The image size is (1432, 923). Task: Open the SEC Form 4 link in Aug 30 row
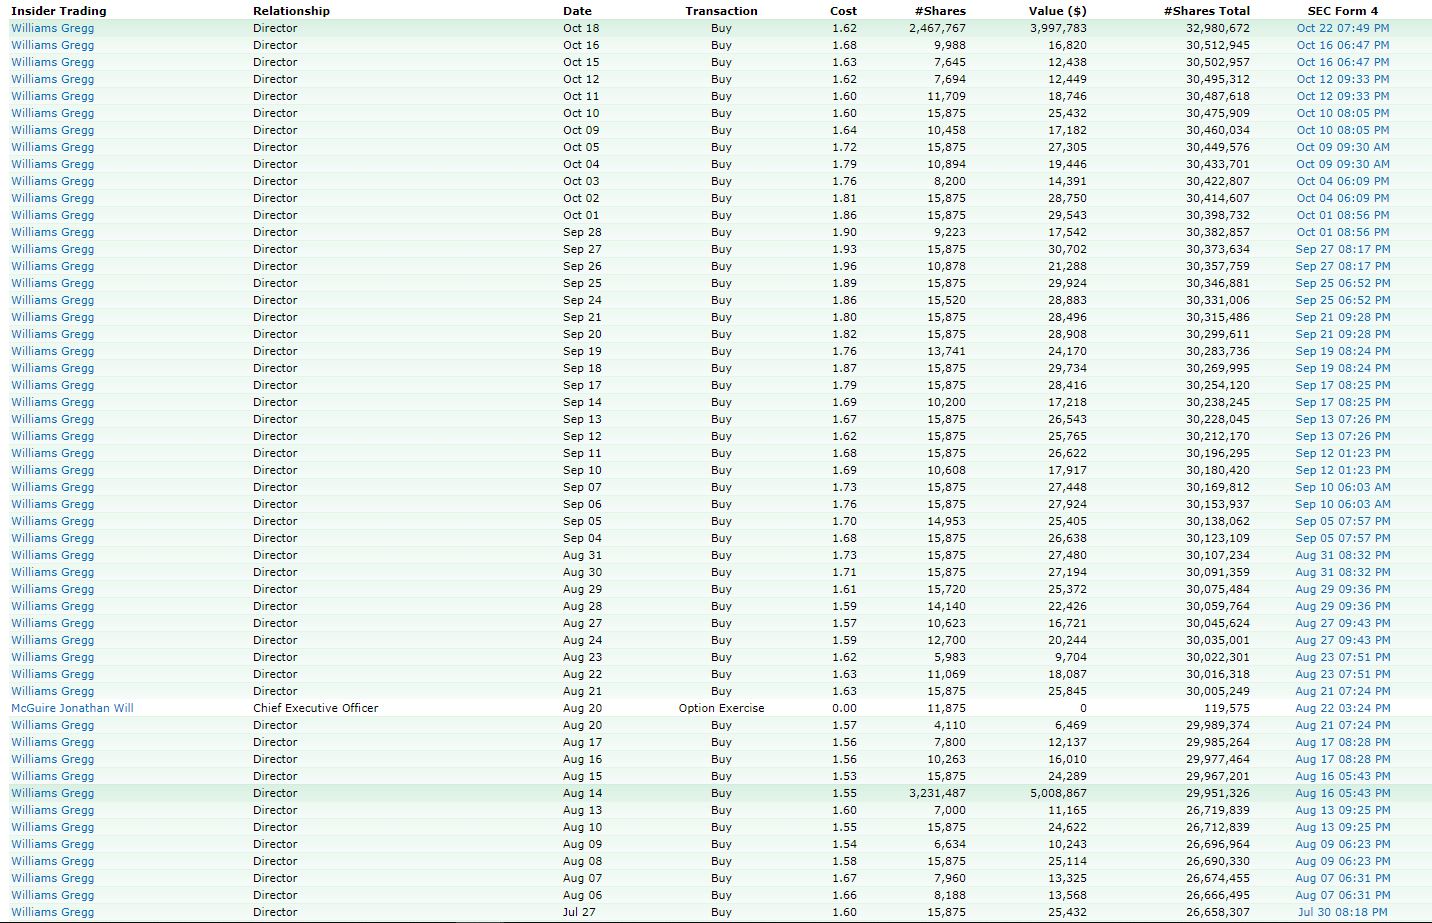click(1343, 572)
